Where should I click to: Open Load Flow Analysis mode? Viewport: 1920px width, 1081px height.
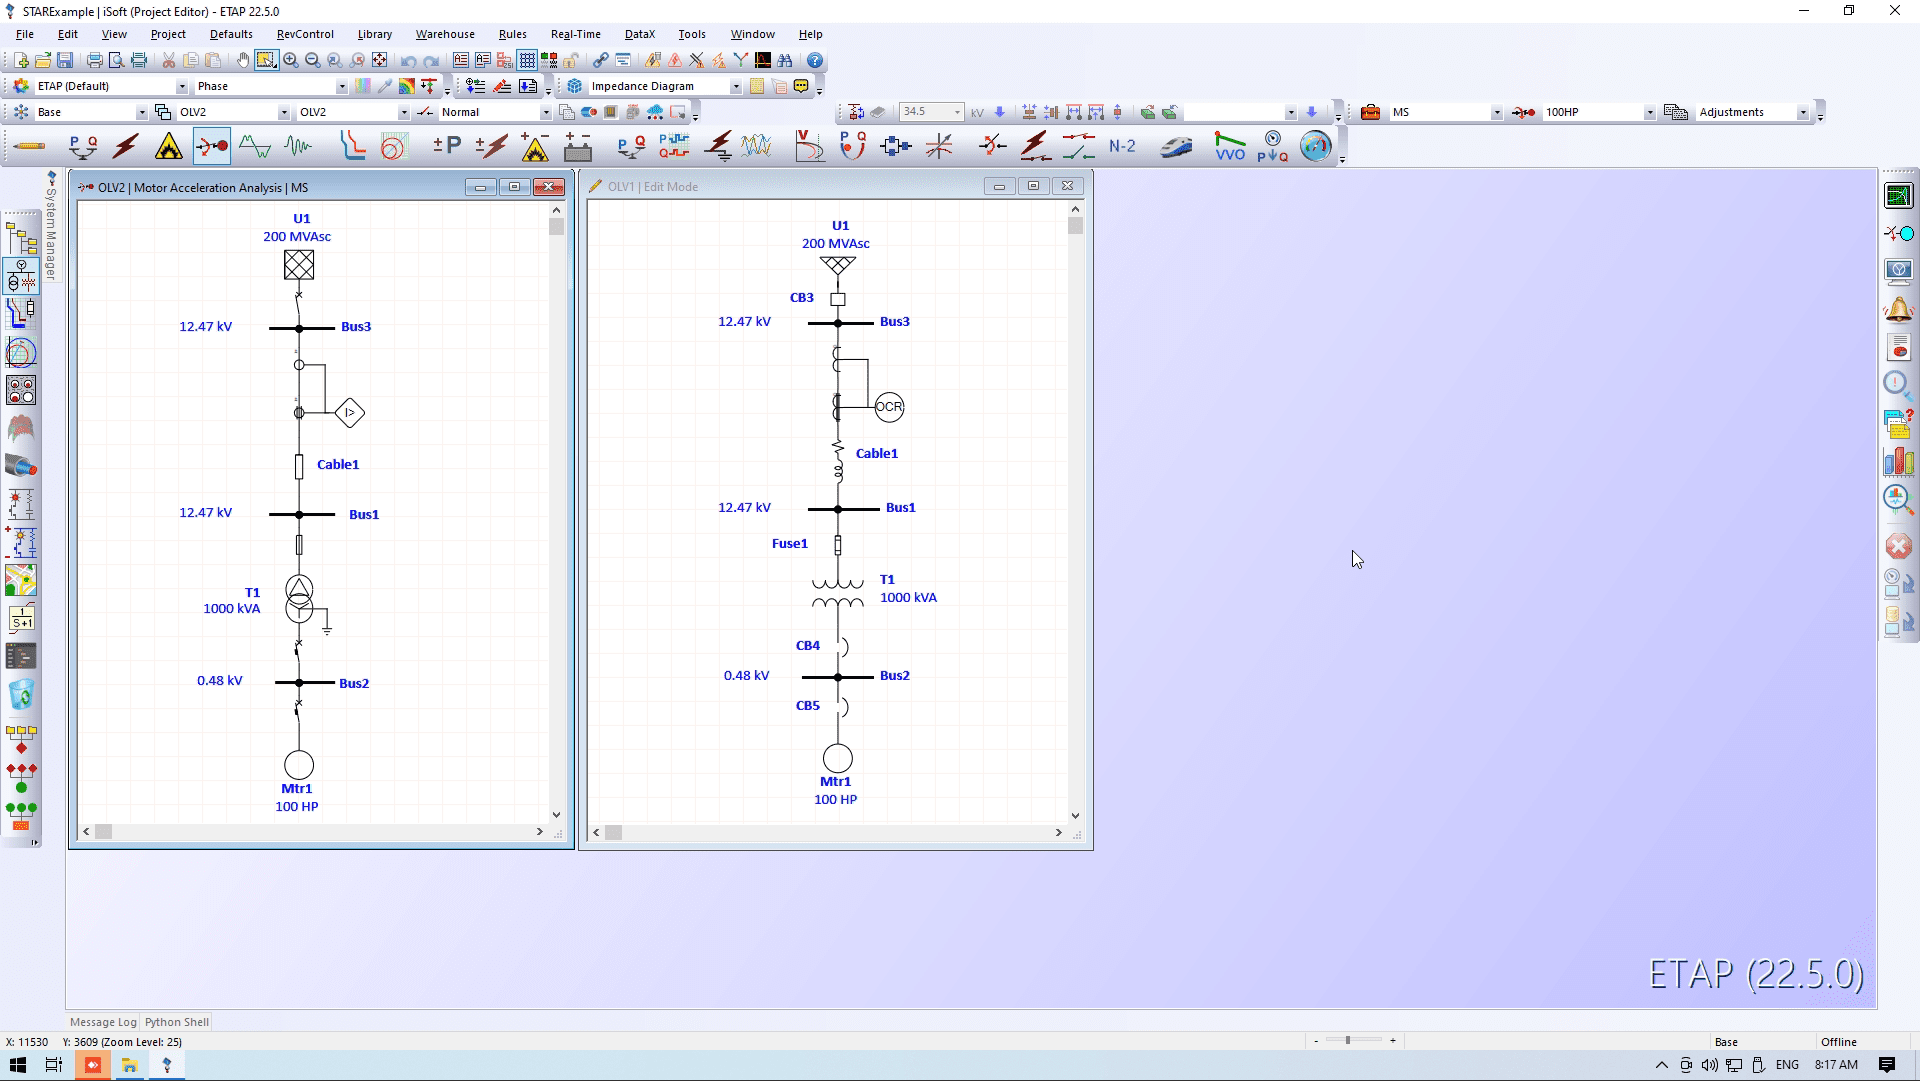[82, 147]
